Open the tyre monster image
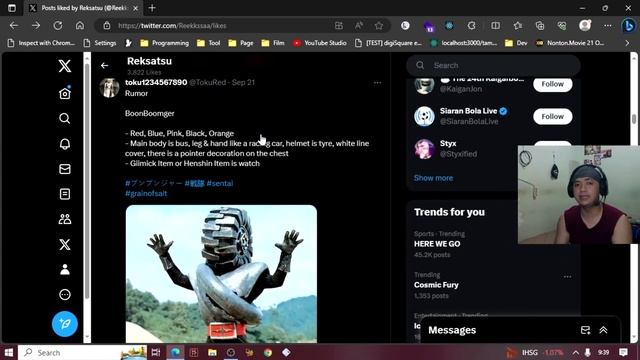Screen dimensions: 640x360 [221, 274]
